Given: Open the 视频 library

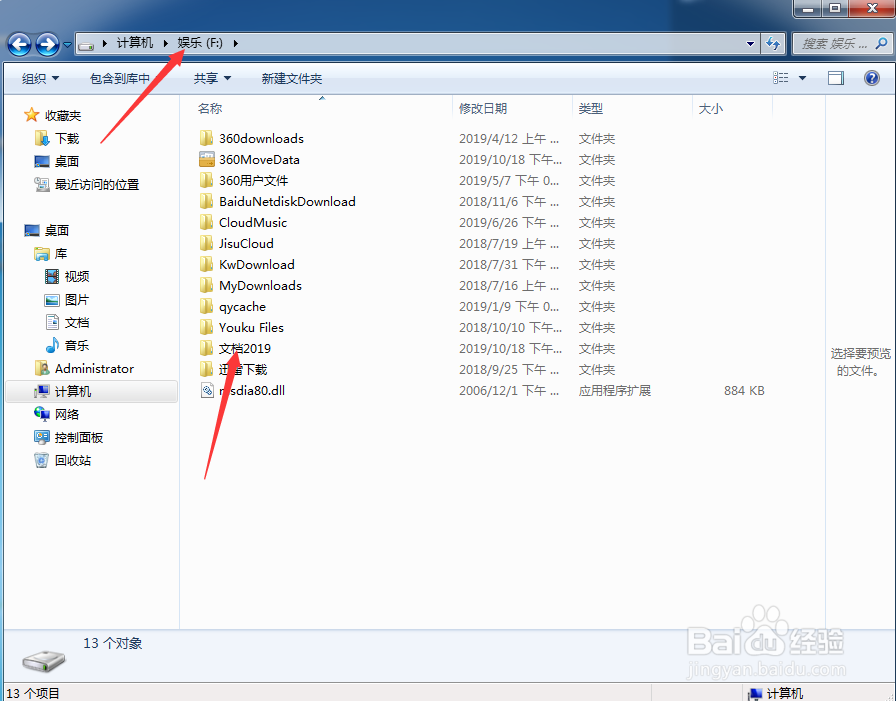Looking at the screenshot, I should [77, 277].
